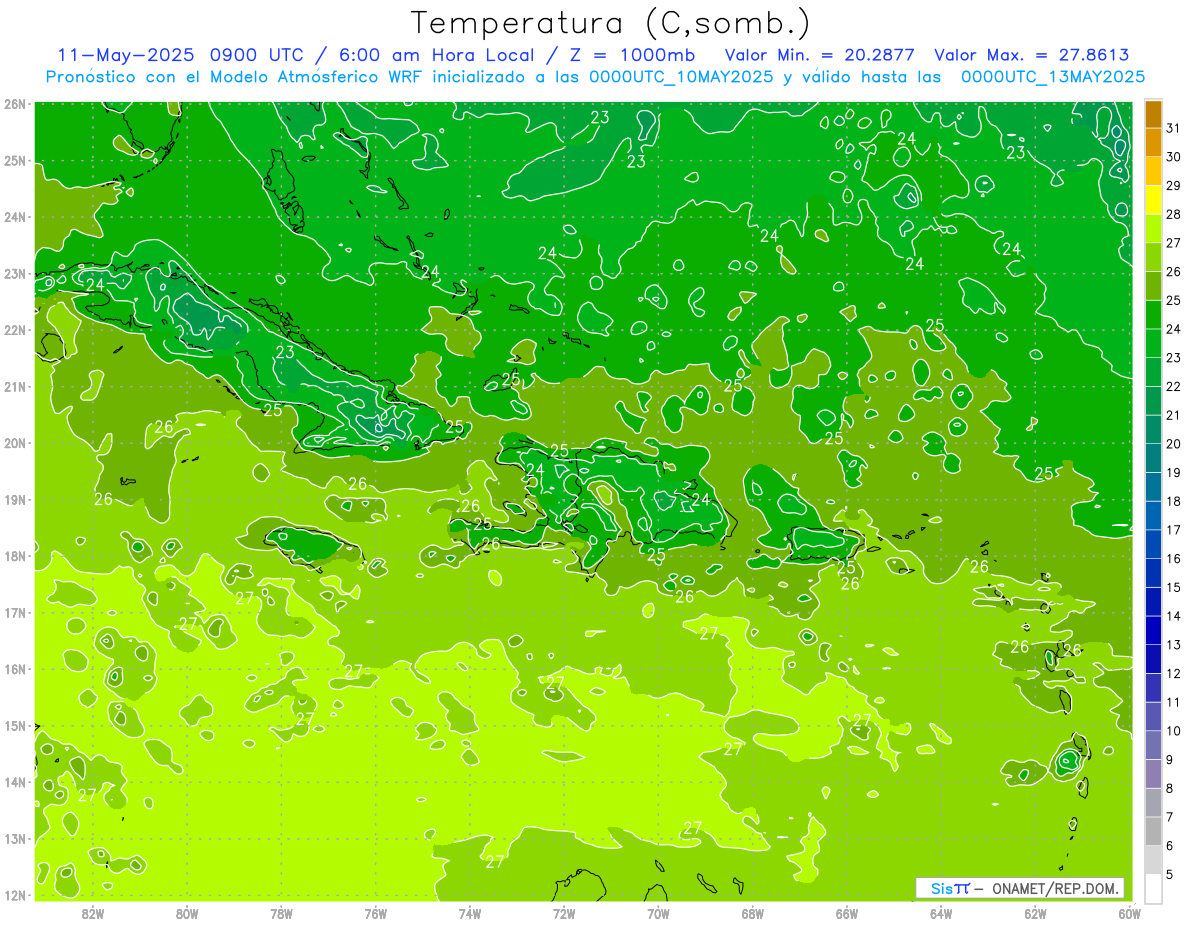The height and width of the screenshot is (927, 1200).
Task: Click the latitude label 12N
Action: click(14, 895)
